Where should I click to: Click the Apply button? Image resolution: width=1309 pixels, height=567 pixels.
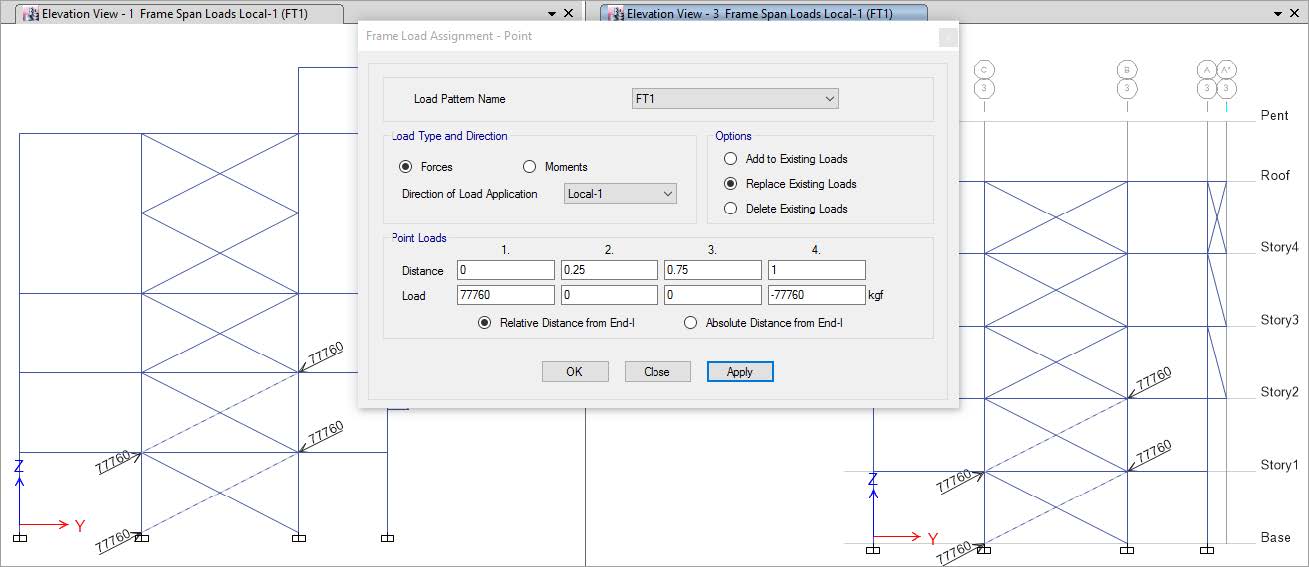tap(740, 371)
